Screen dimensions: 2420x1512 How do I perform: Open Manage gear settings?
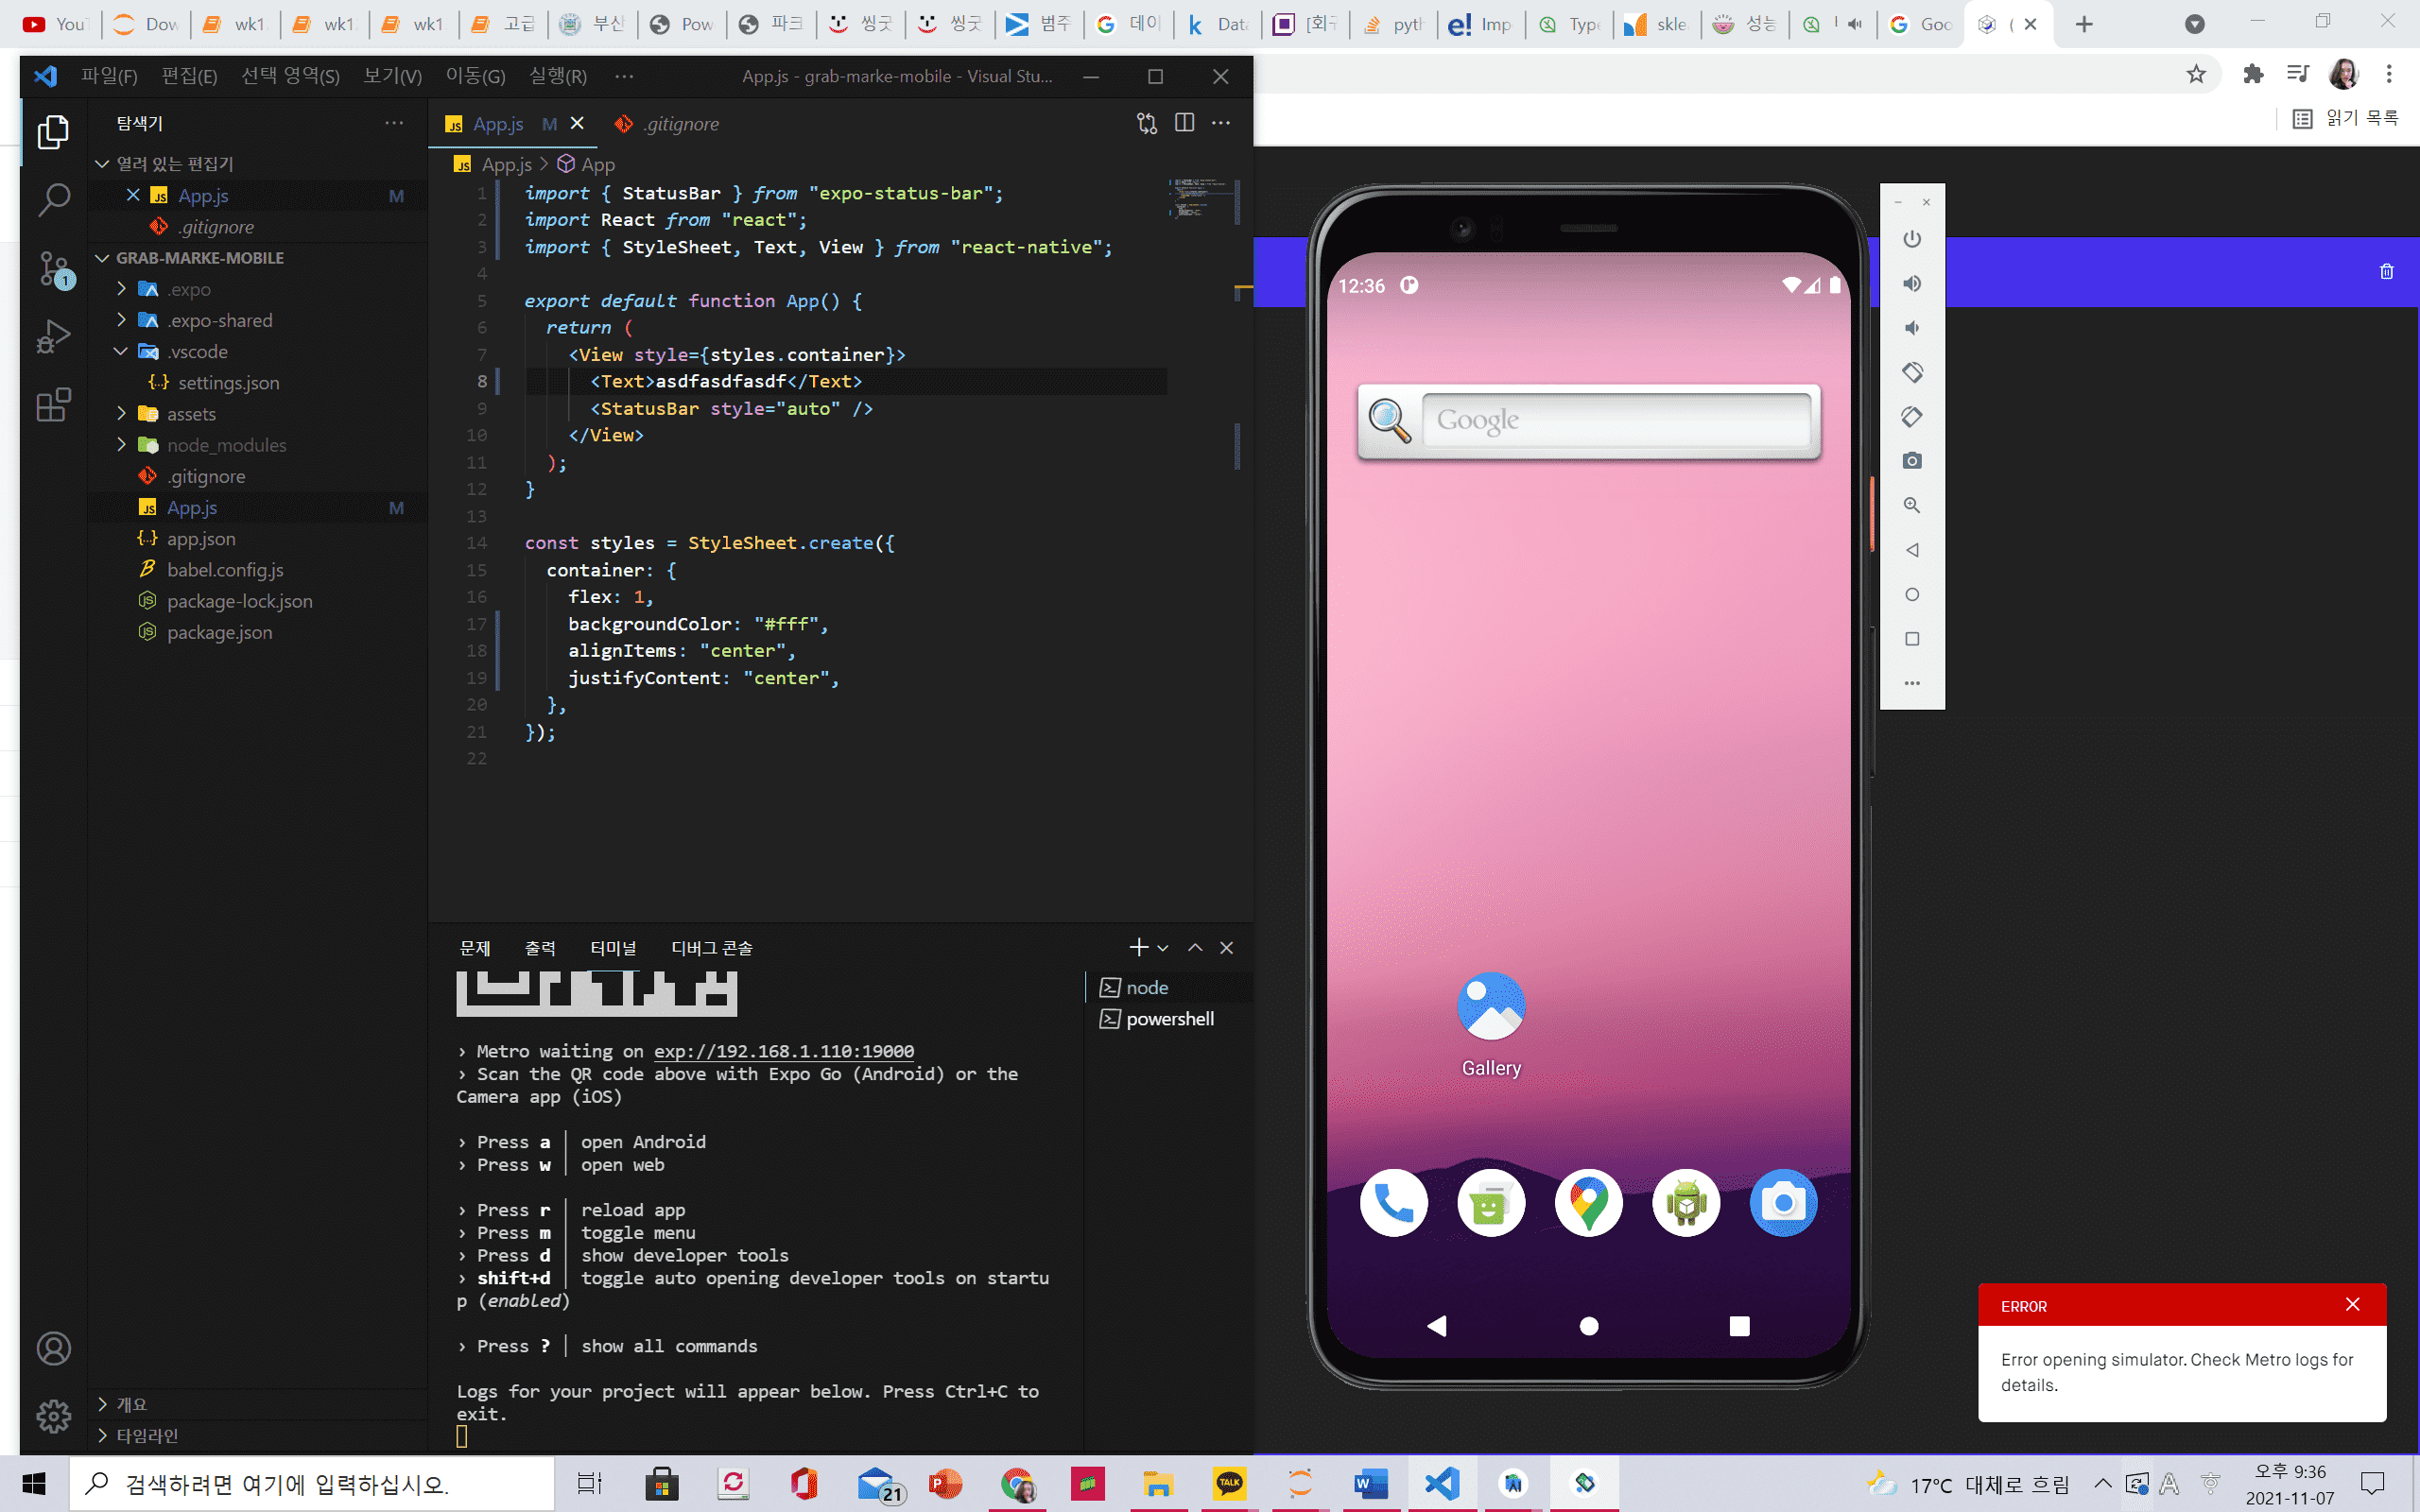tap(54, 1415)
